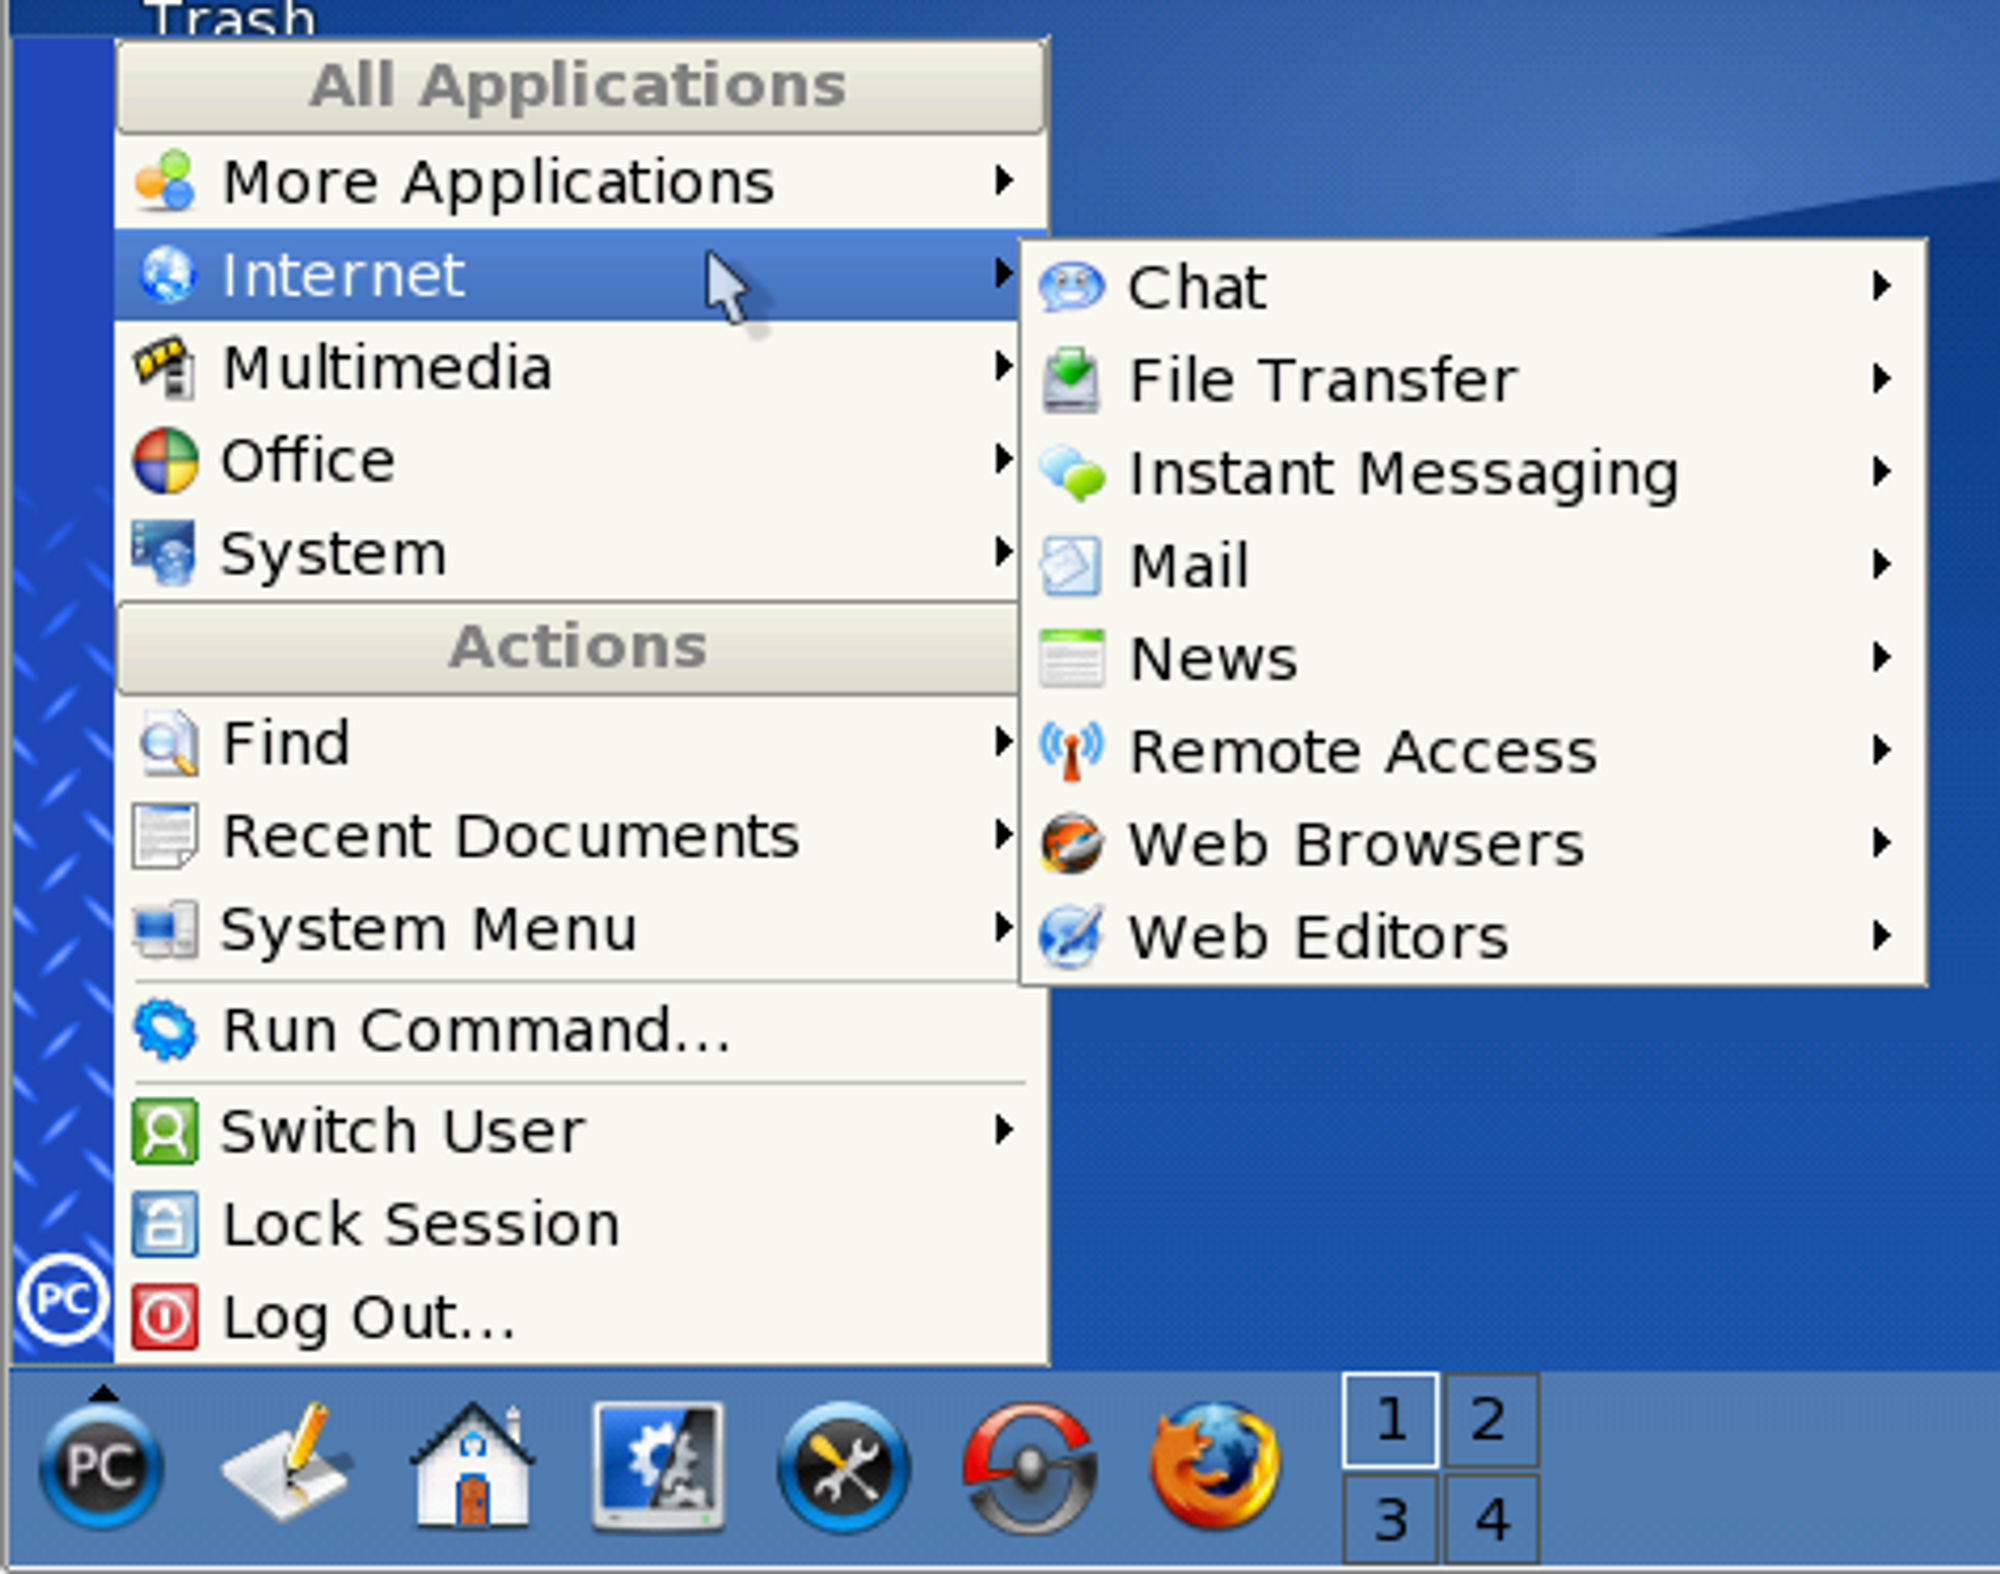Click the red circular-arrow update icon
The width and height of the screenshot is (2000, 1574).
(1030, 1467)
